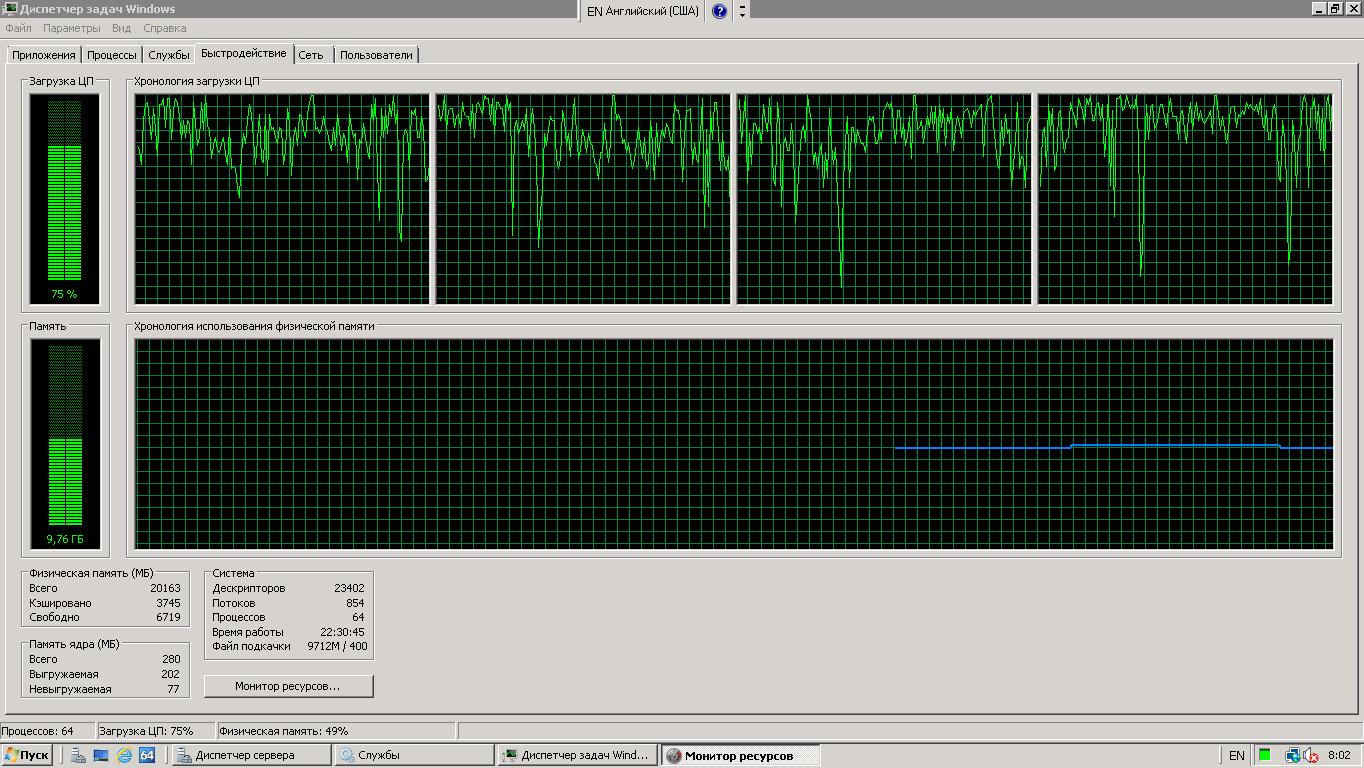
Task: Launch the desktop monitor quick launch icon
Action: coord(101,755)
